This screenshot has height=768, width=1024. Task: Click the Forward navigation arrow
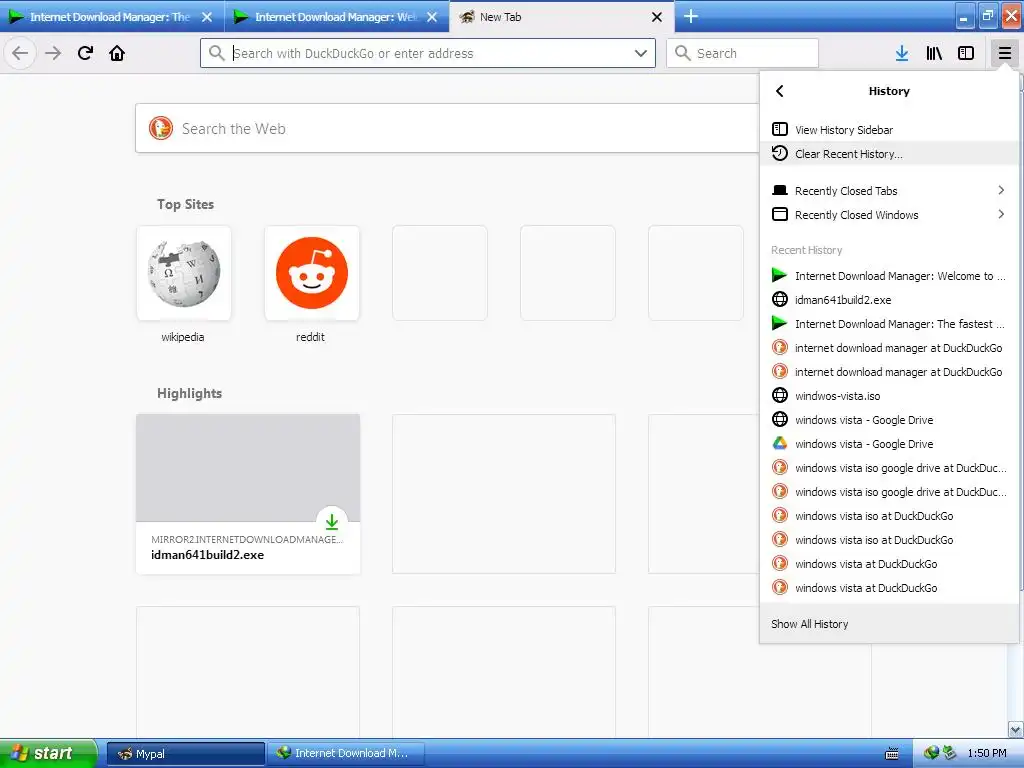point(53,53)
